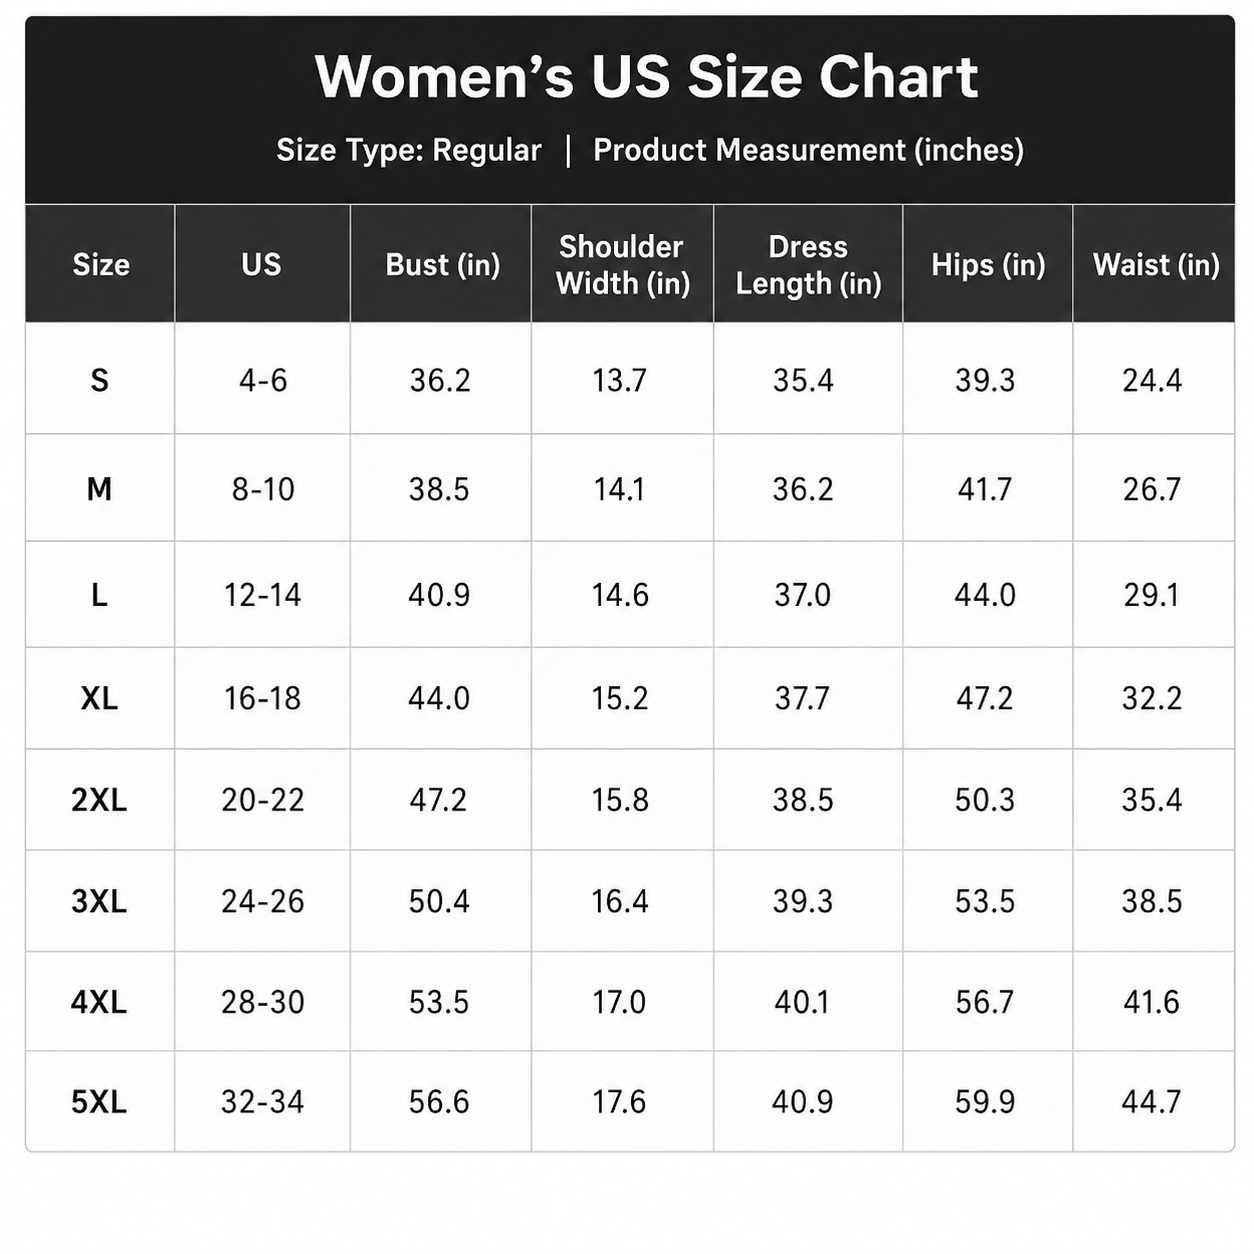Click the Shoulder Width (in) header
This screenshot has width=1254, height=1254.
[622, 265]
